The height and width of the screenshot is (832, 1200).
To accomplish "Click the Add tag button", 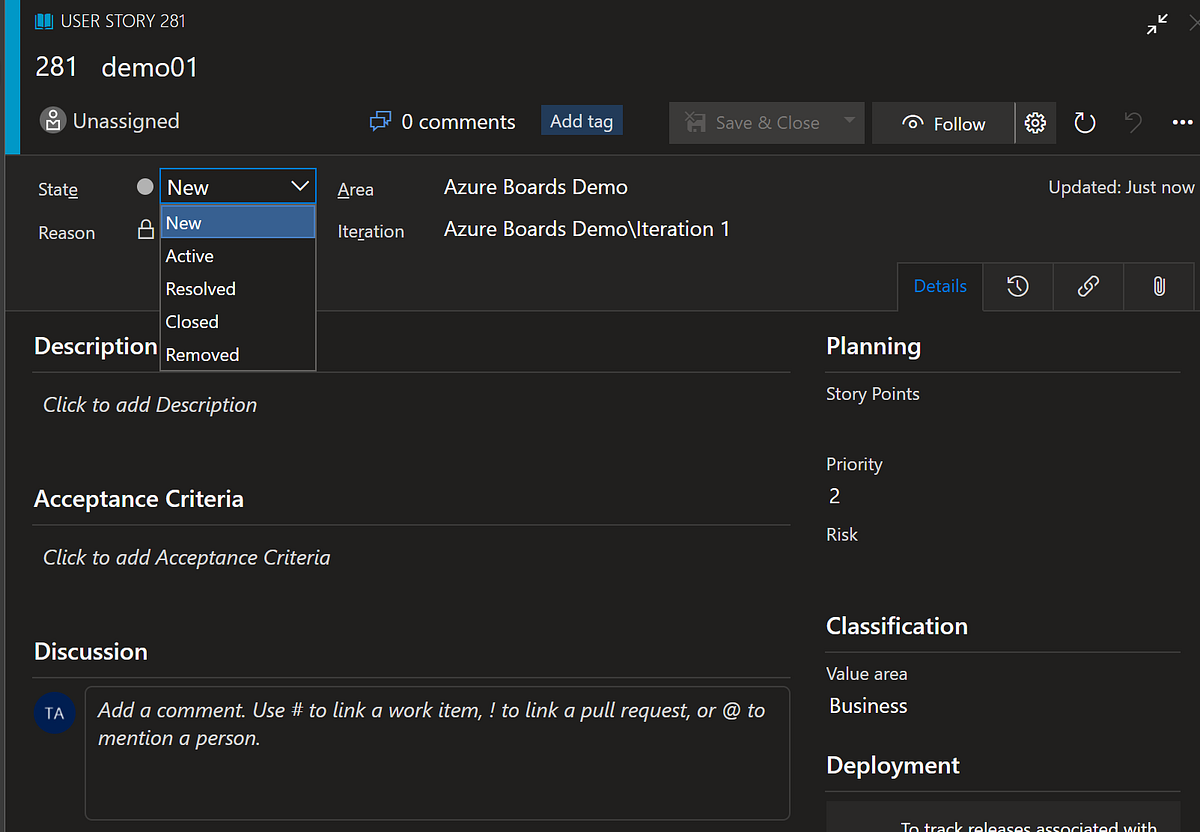I will [581, 120].
